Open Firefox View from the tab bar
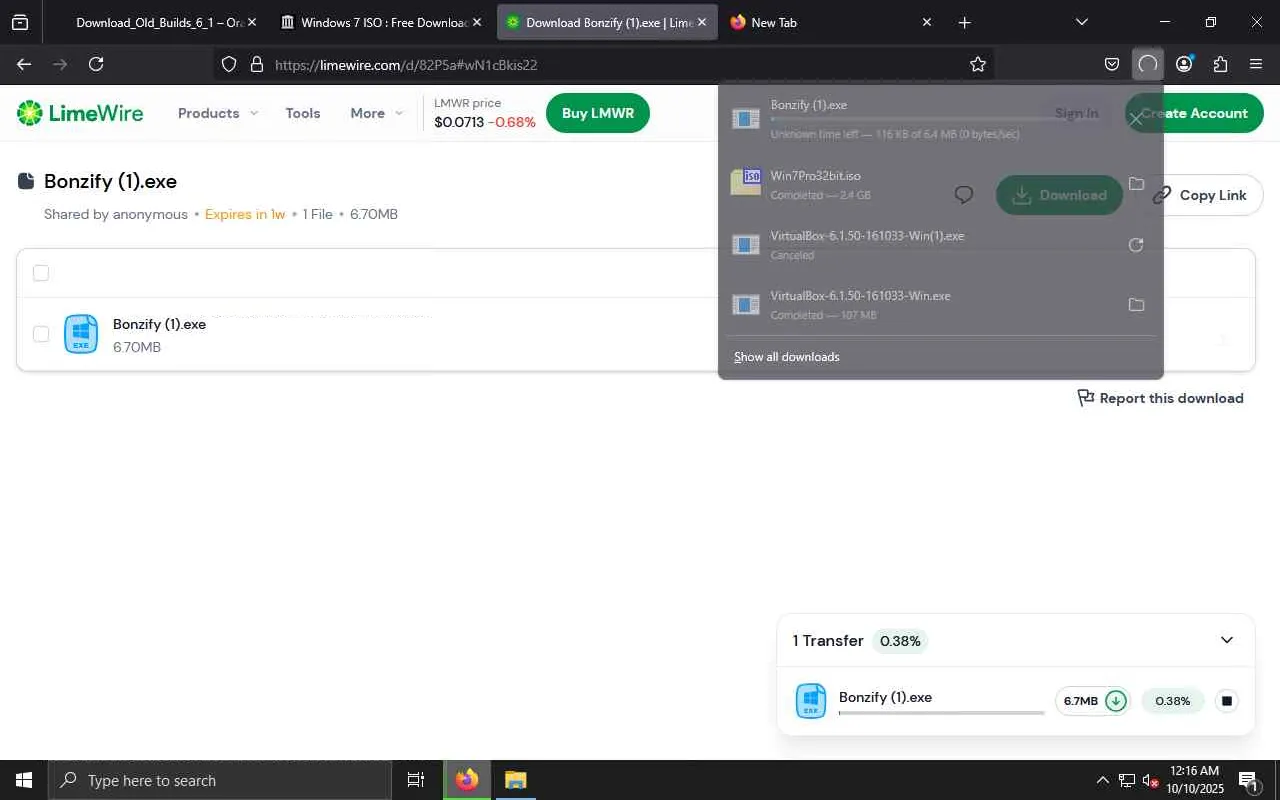 pyautogui.click(x=20, y=22)
